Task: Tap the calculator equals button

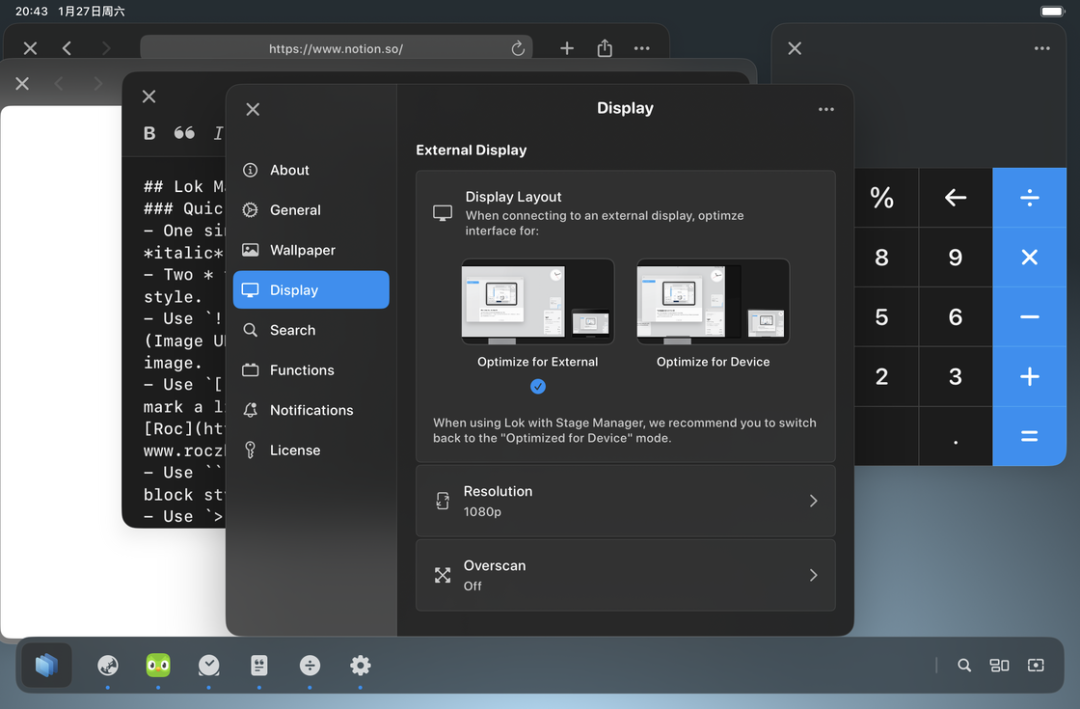Action: 1029,436
